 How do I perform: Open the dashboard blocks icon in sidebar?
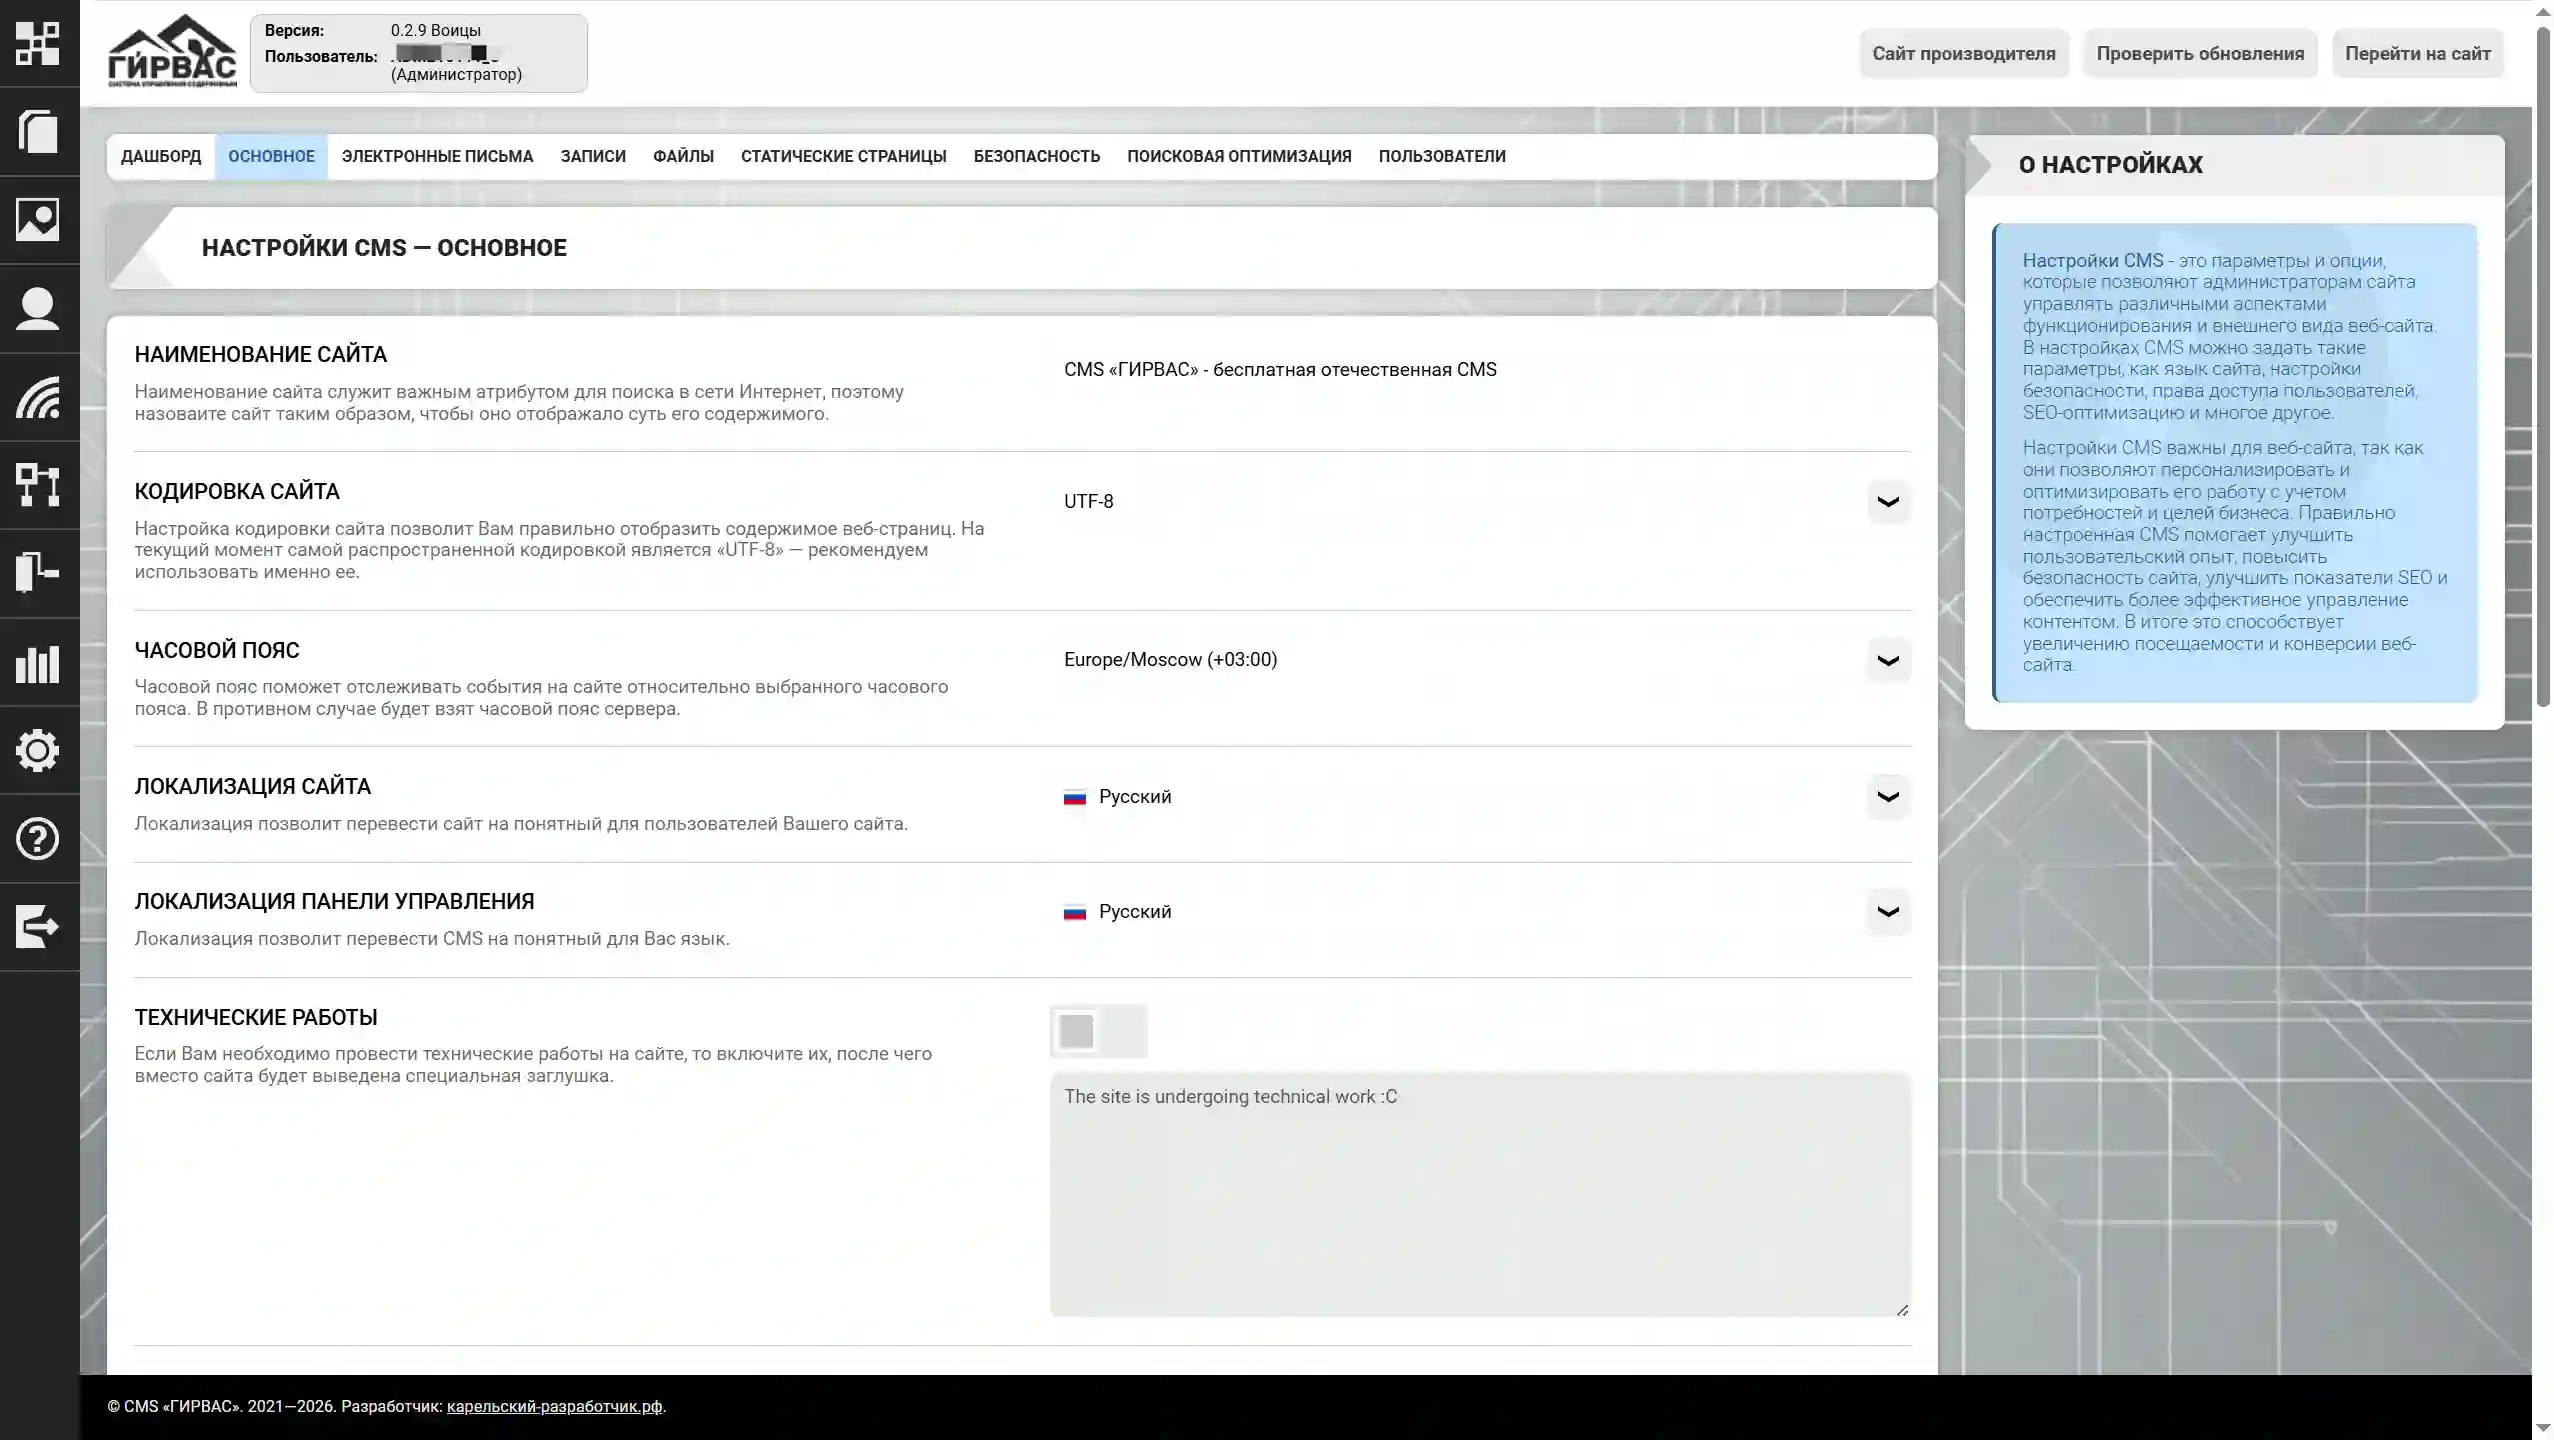(x=38, y=43)
